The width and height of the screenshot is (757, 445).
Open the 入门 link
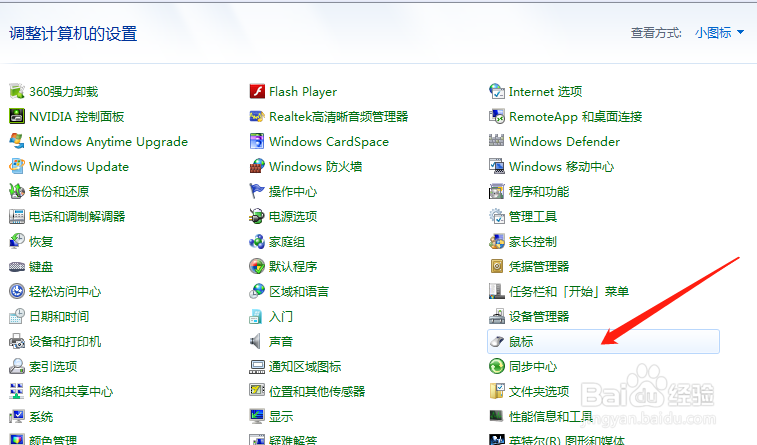pyautogui.click(x=281, y=317)
